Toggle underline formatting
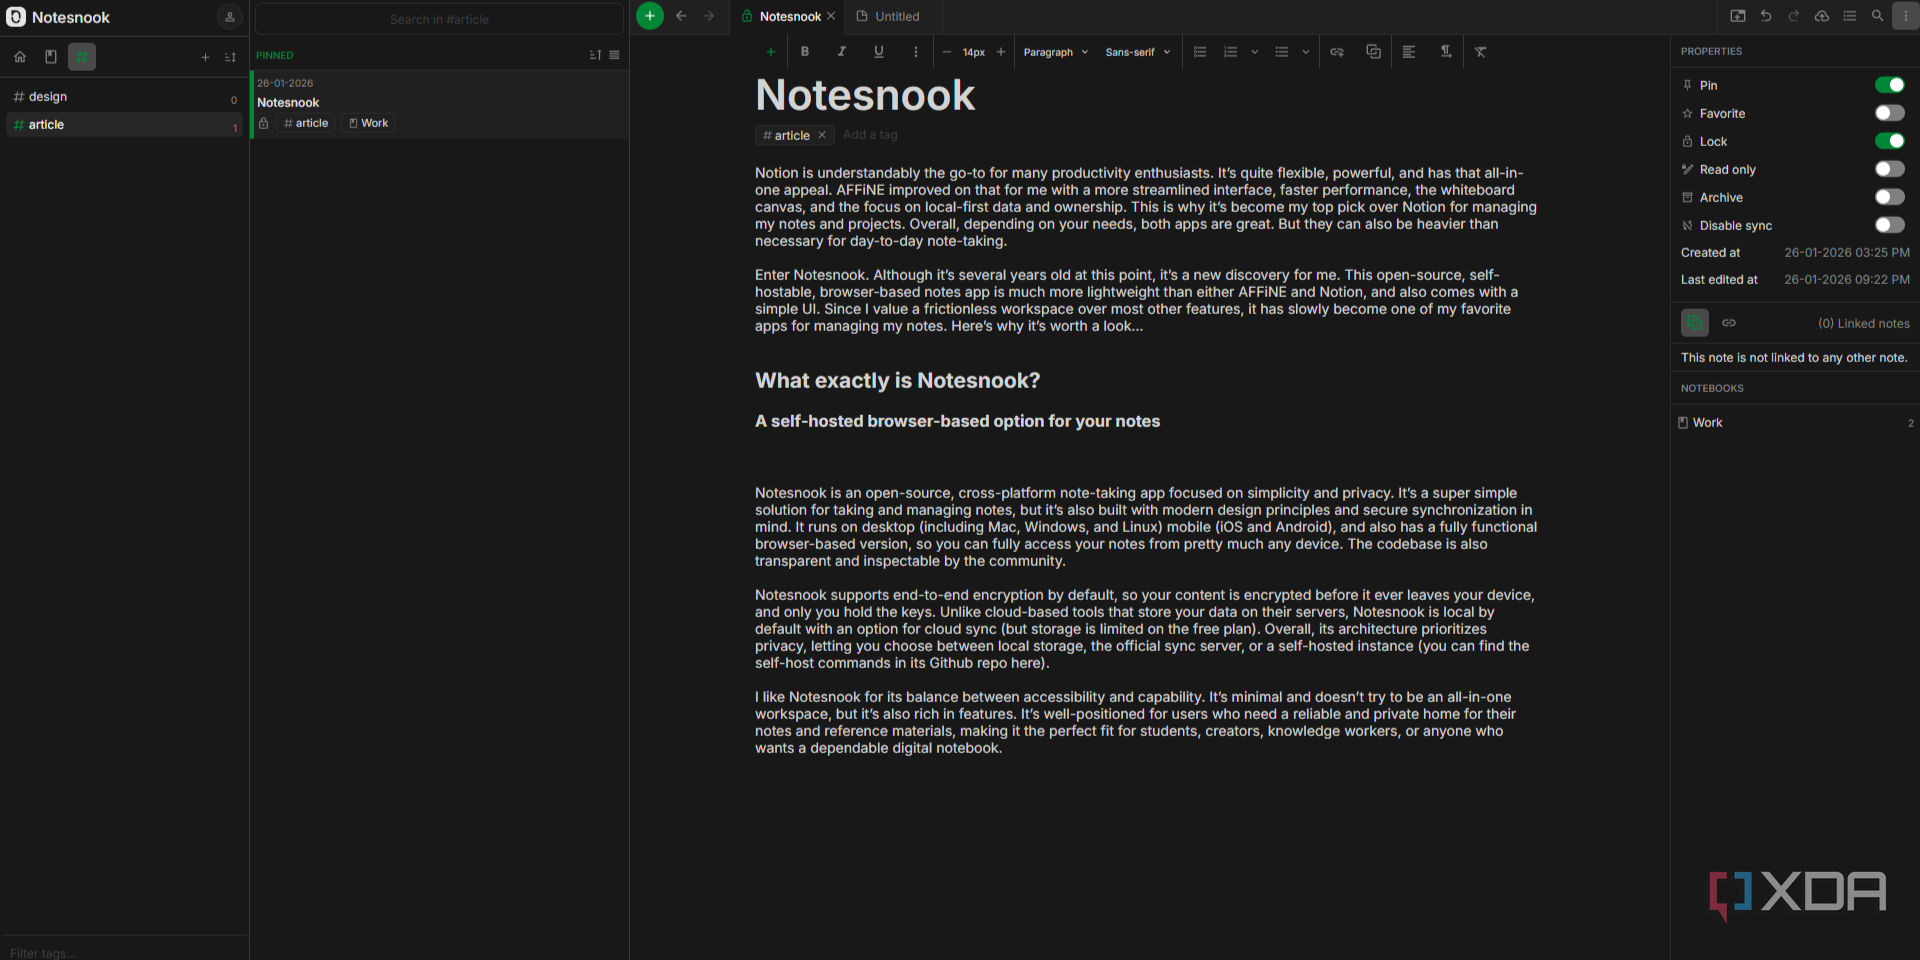Viewport: 1920px width, 960px height. coord(879,52)
